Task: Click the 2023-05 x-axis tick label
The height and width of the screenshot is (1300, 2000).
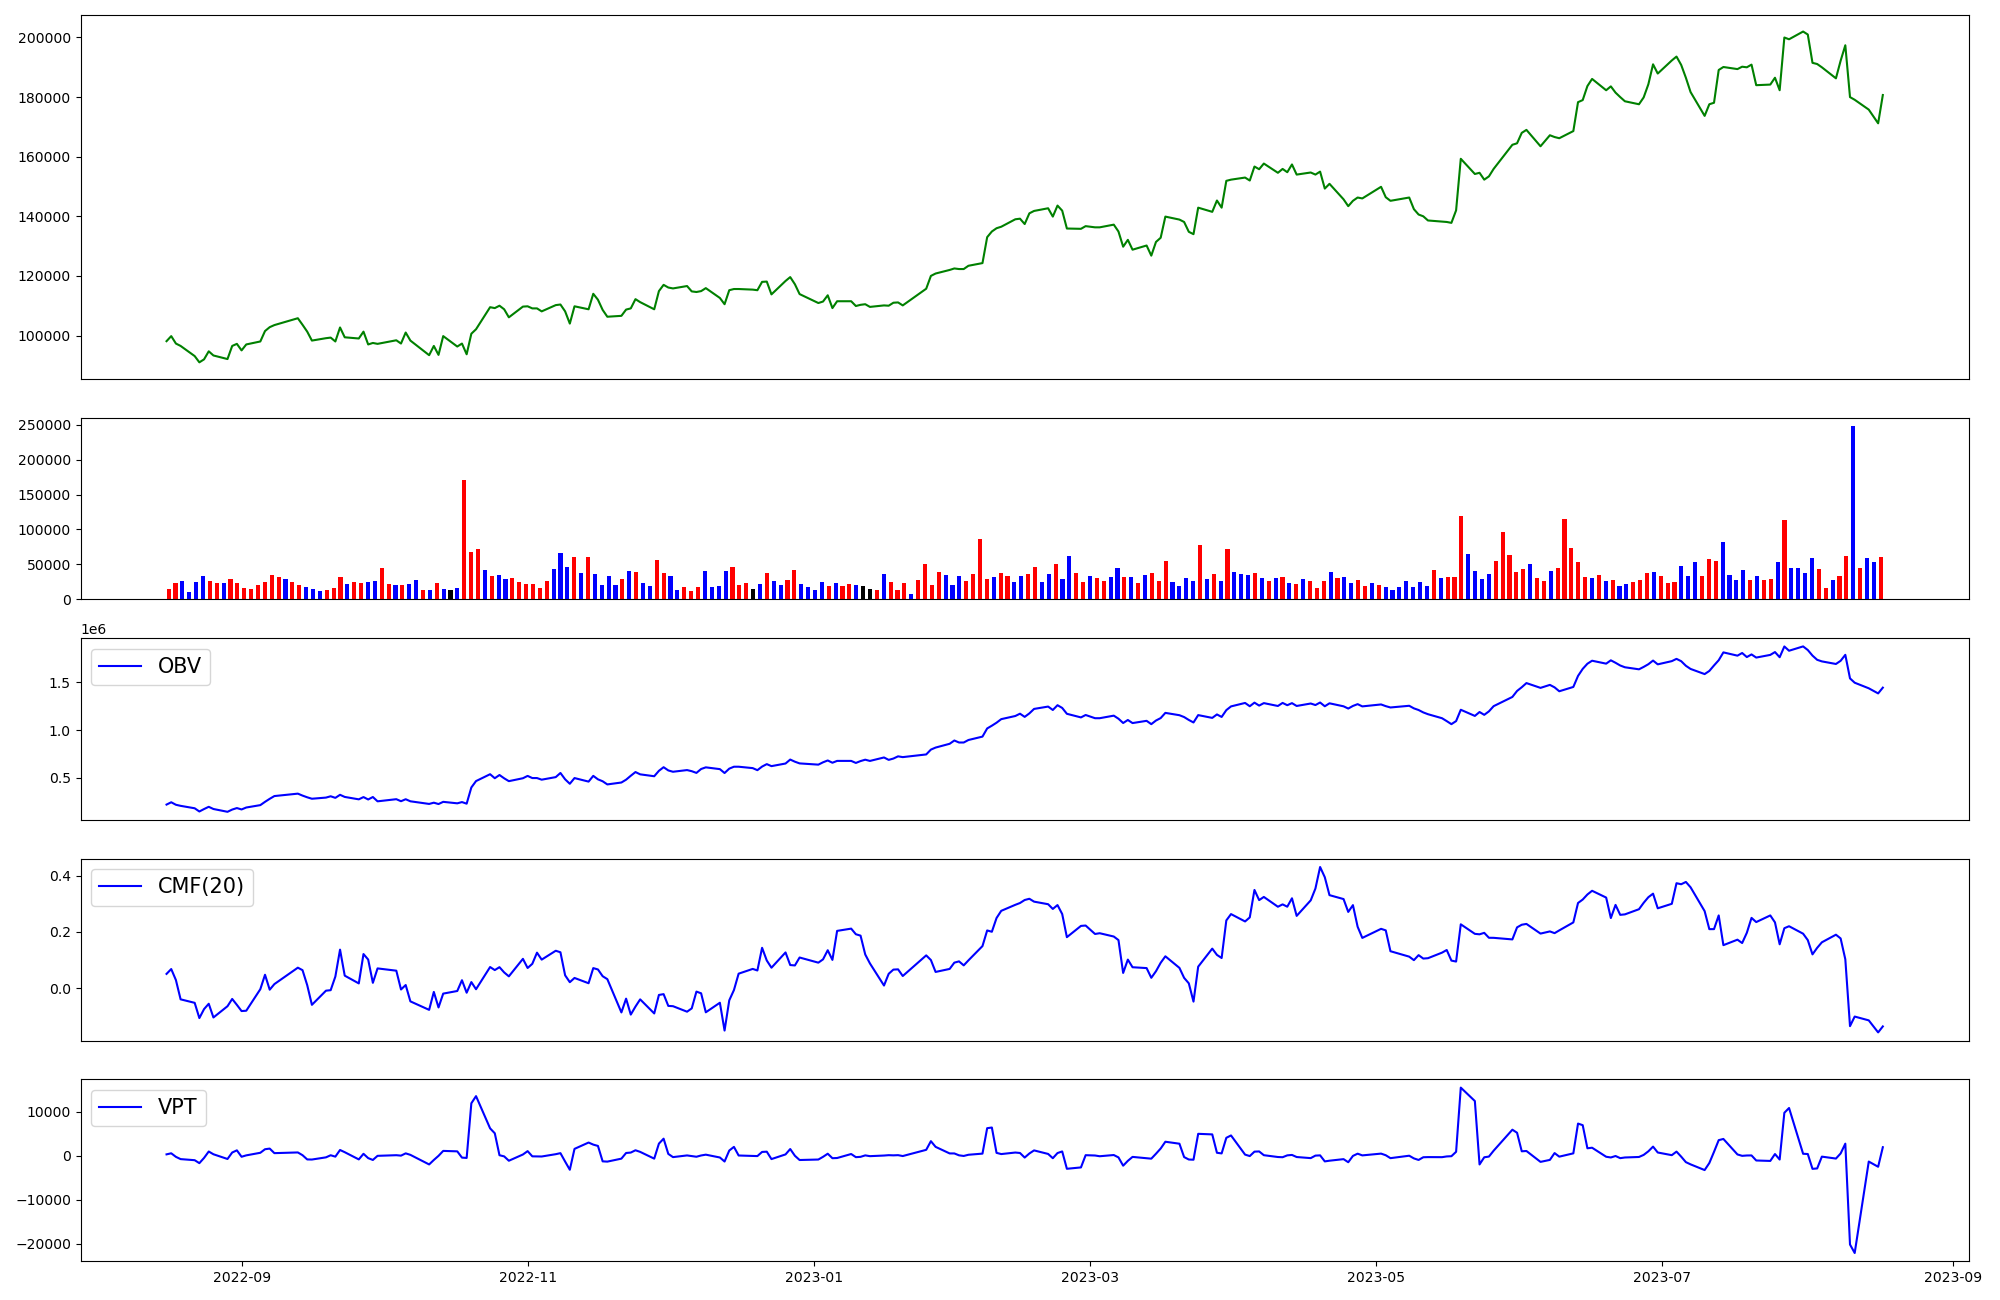Action: tap(1376, 1277)
